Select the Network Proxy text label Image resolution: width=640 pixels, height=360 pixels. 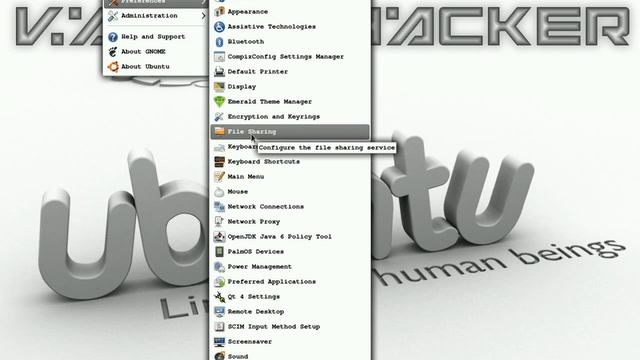[x=253, y=222]
